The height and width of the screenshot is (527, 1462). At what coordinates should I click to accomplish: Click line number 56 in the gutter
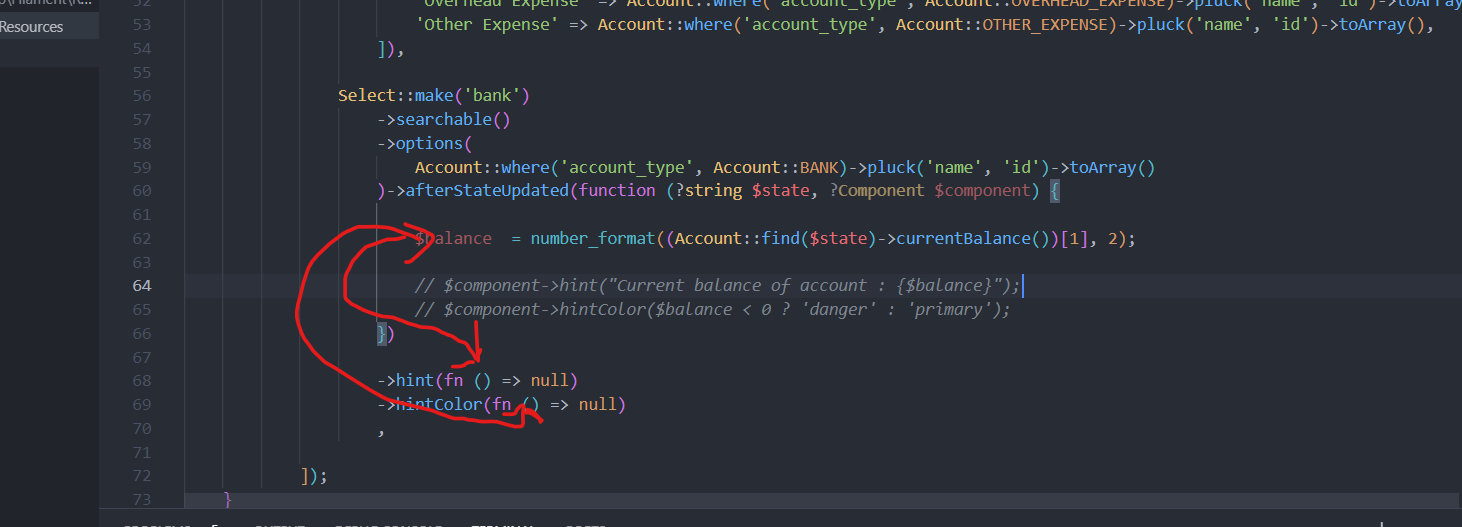pos(141,96)
